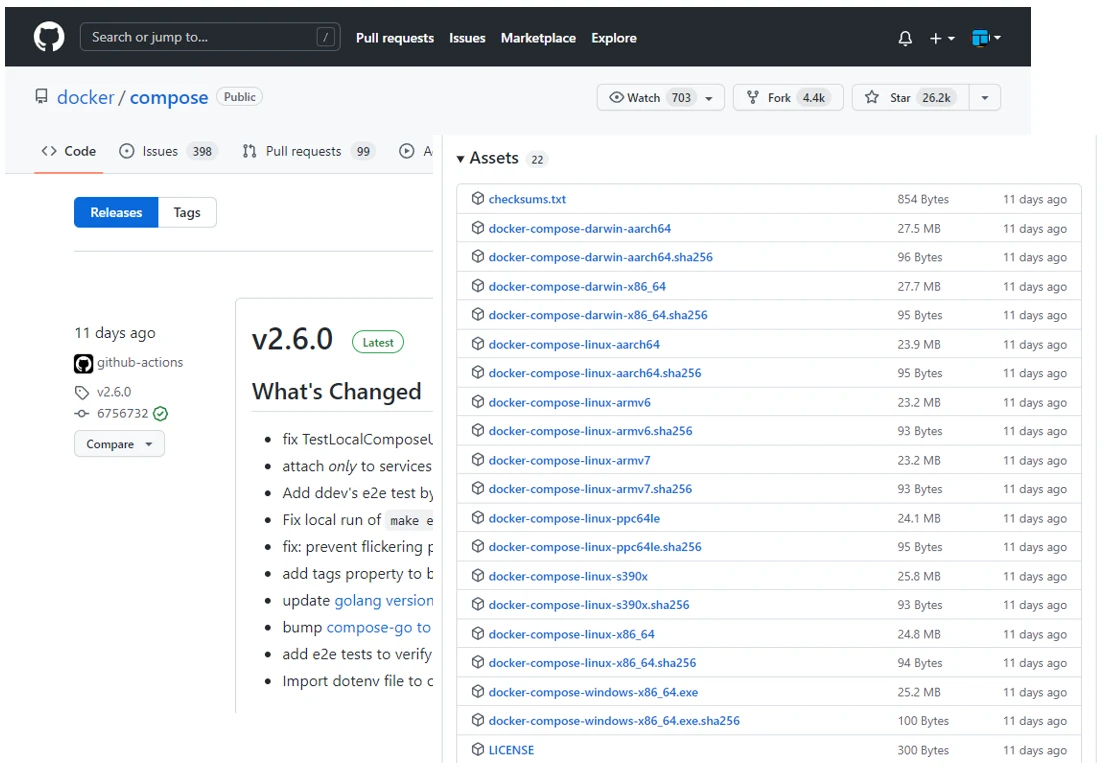Viewport: 1105px width, 773px height.
Task: Click the GitHub octocat logo
Action: click(49, 38)
